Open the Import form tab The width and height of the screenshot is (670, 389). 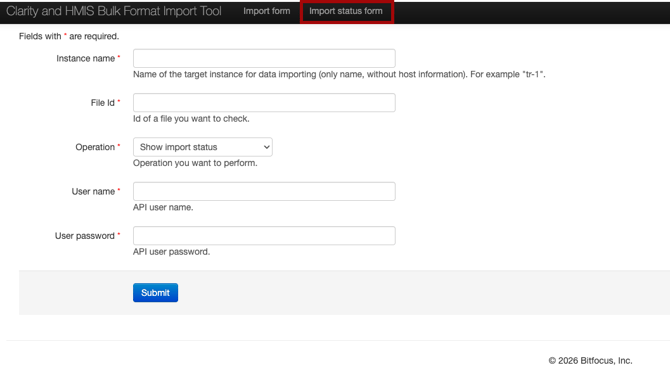[267, 11]
